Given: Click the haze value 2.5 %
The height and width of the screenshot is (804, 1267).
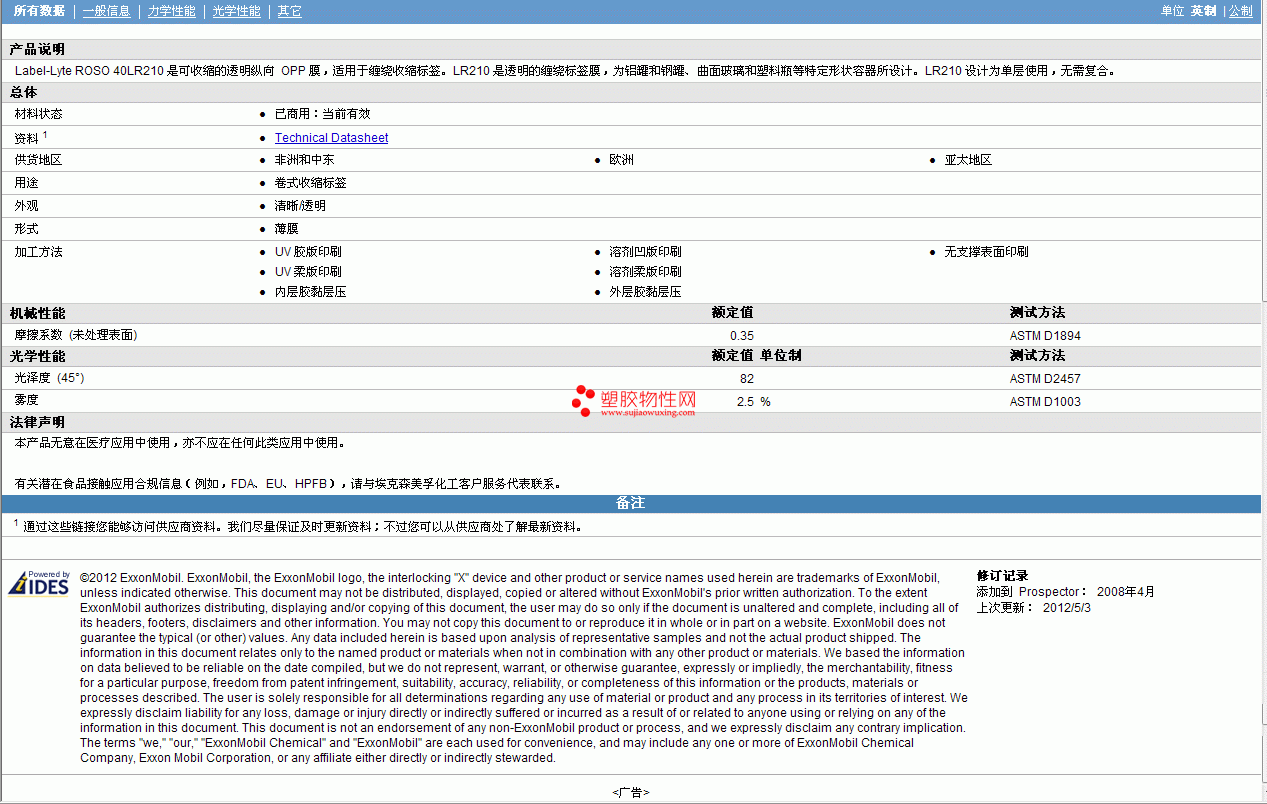Looking at the screenshot, I should pyautogui.click(x=753, y=402).
